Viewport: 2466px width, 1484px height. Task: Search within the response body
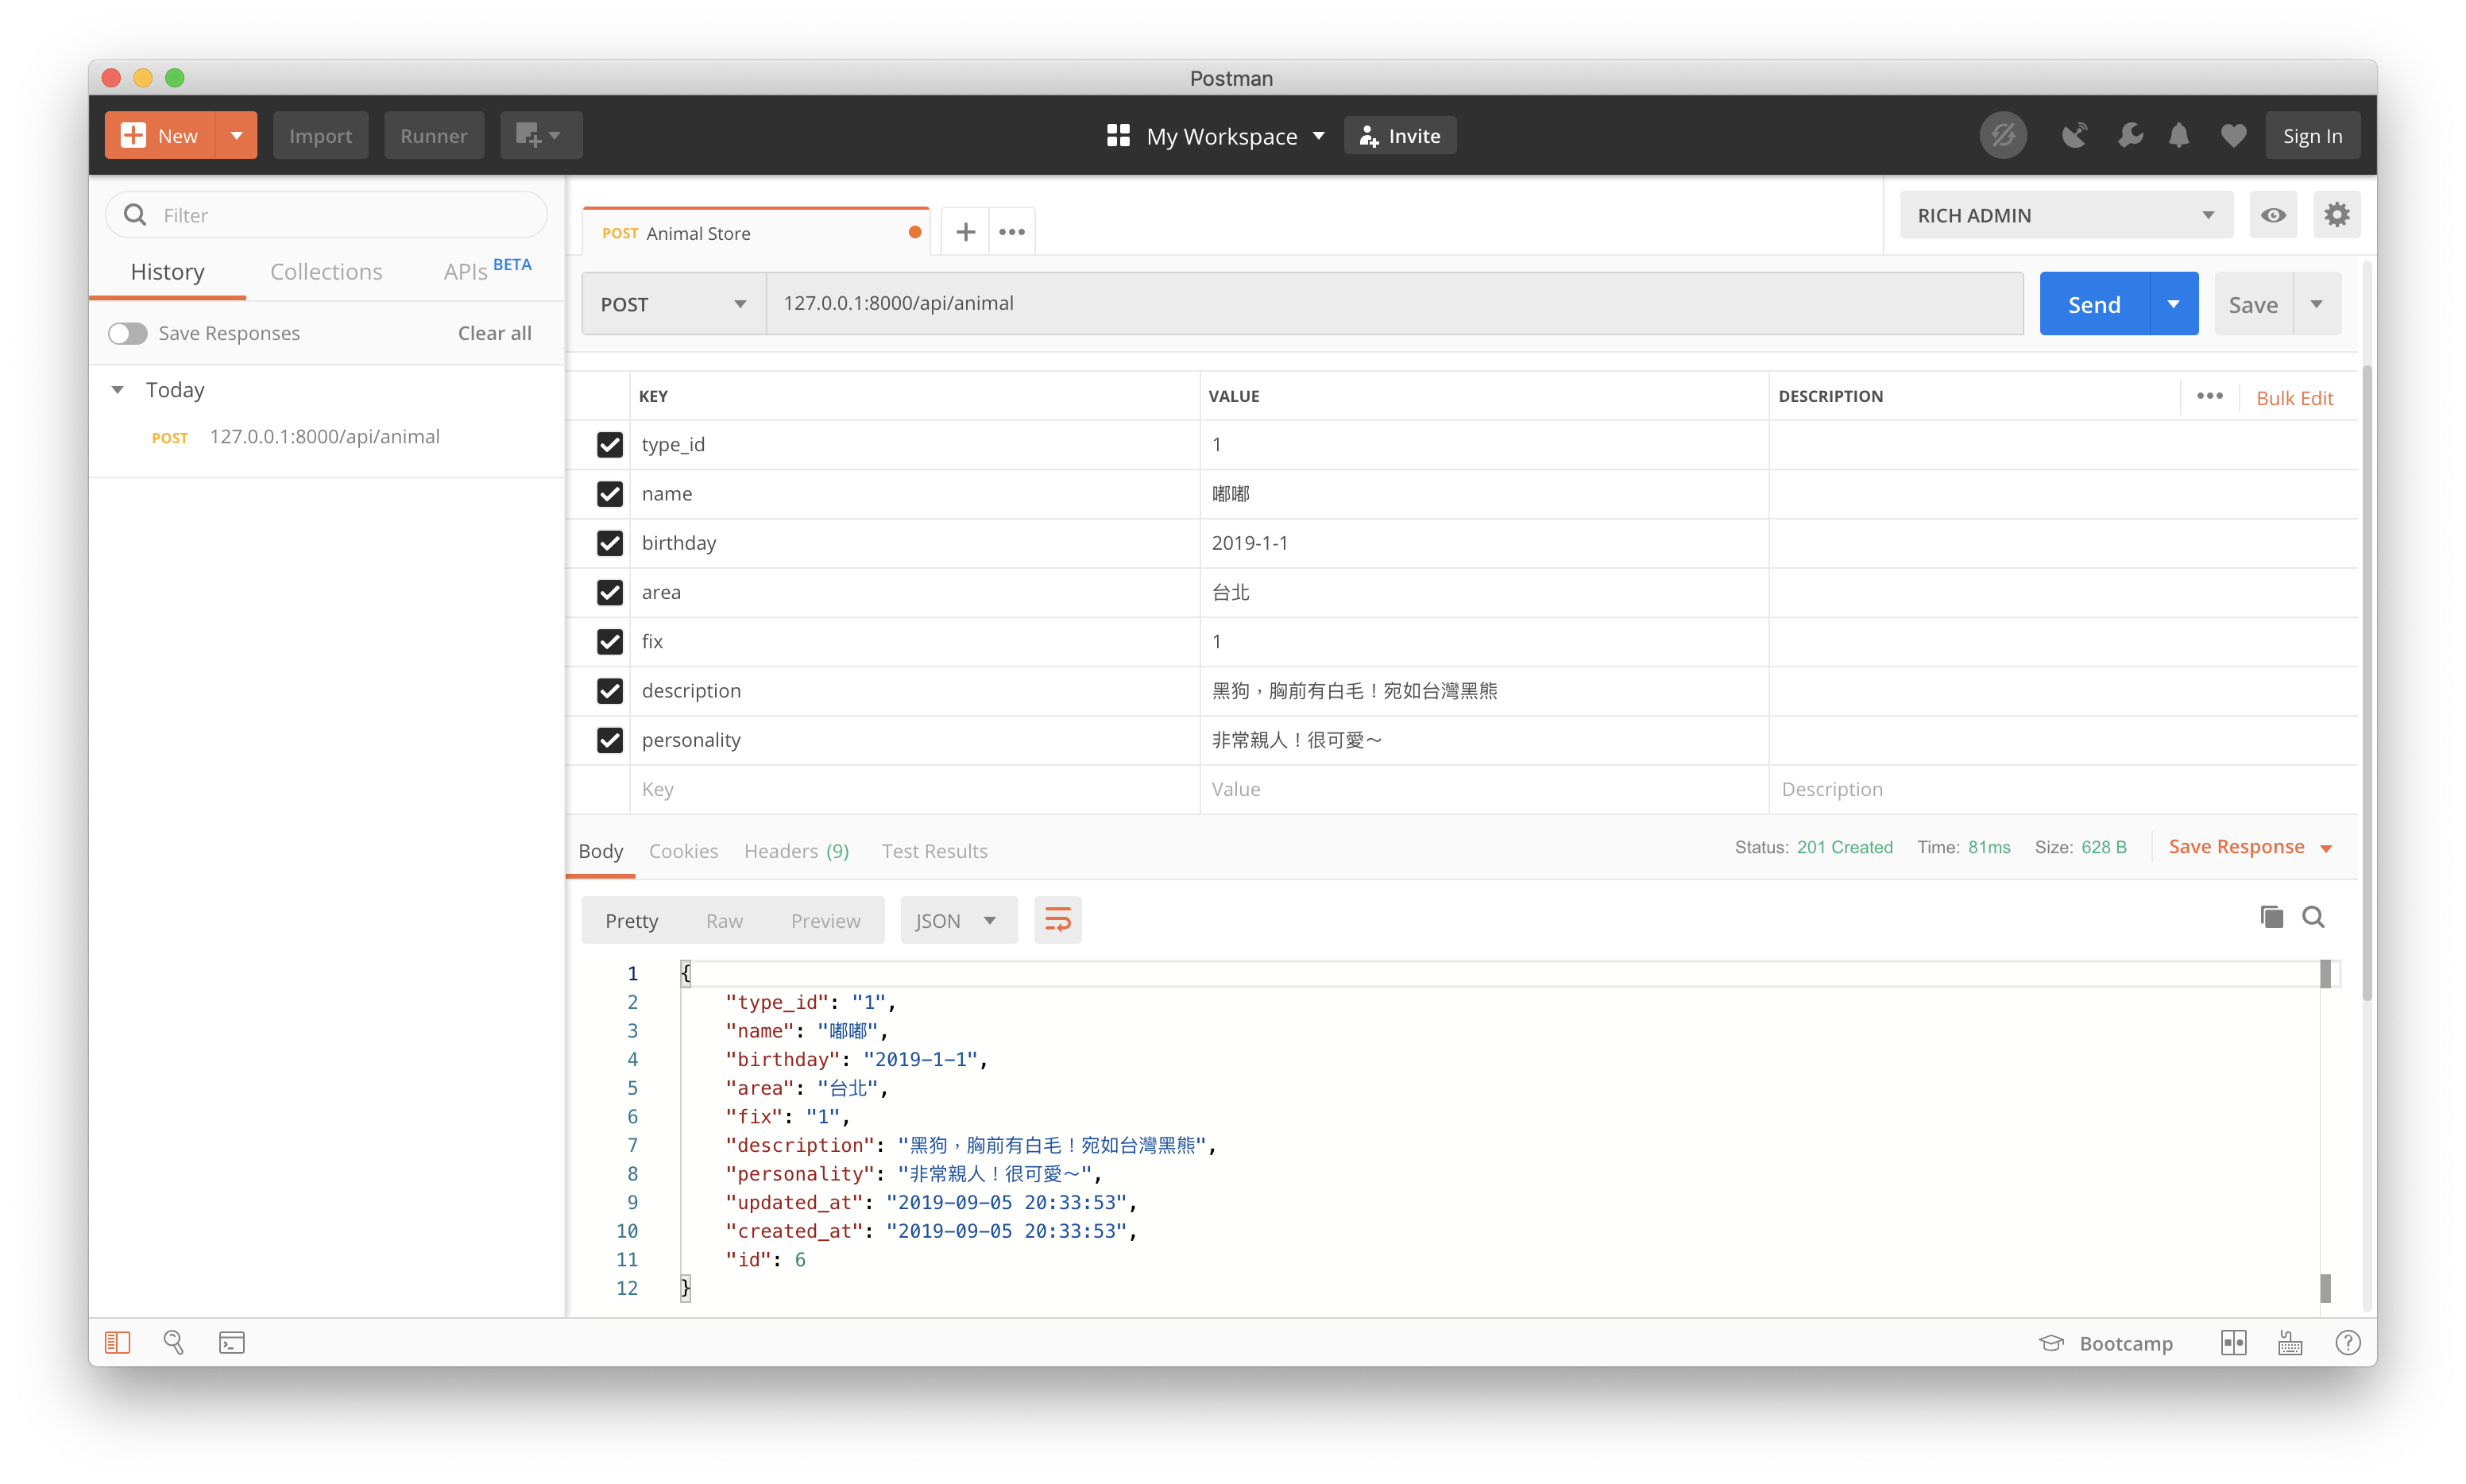(x=2312, y=917)
